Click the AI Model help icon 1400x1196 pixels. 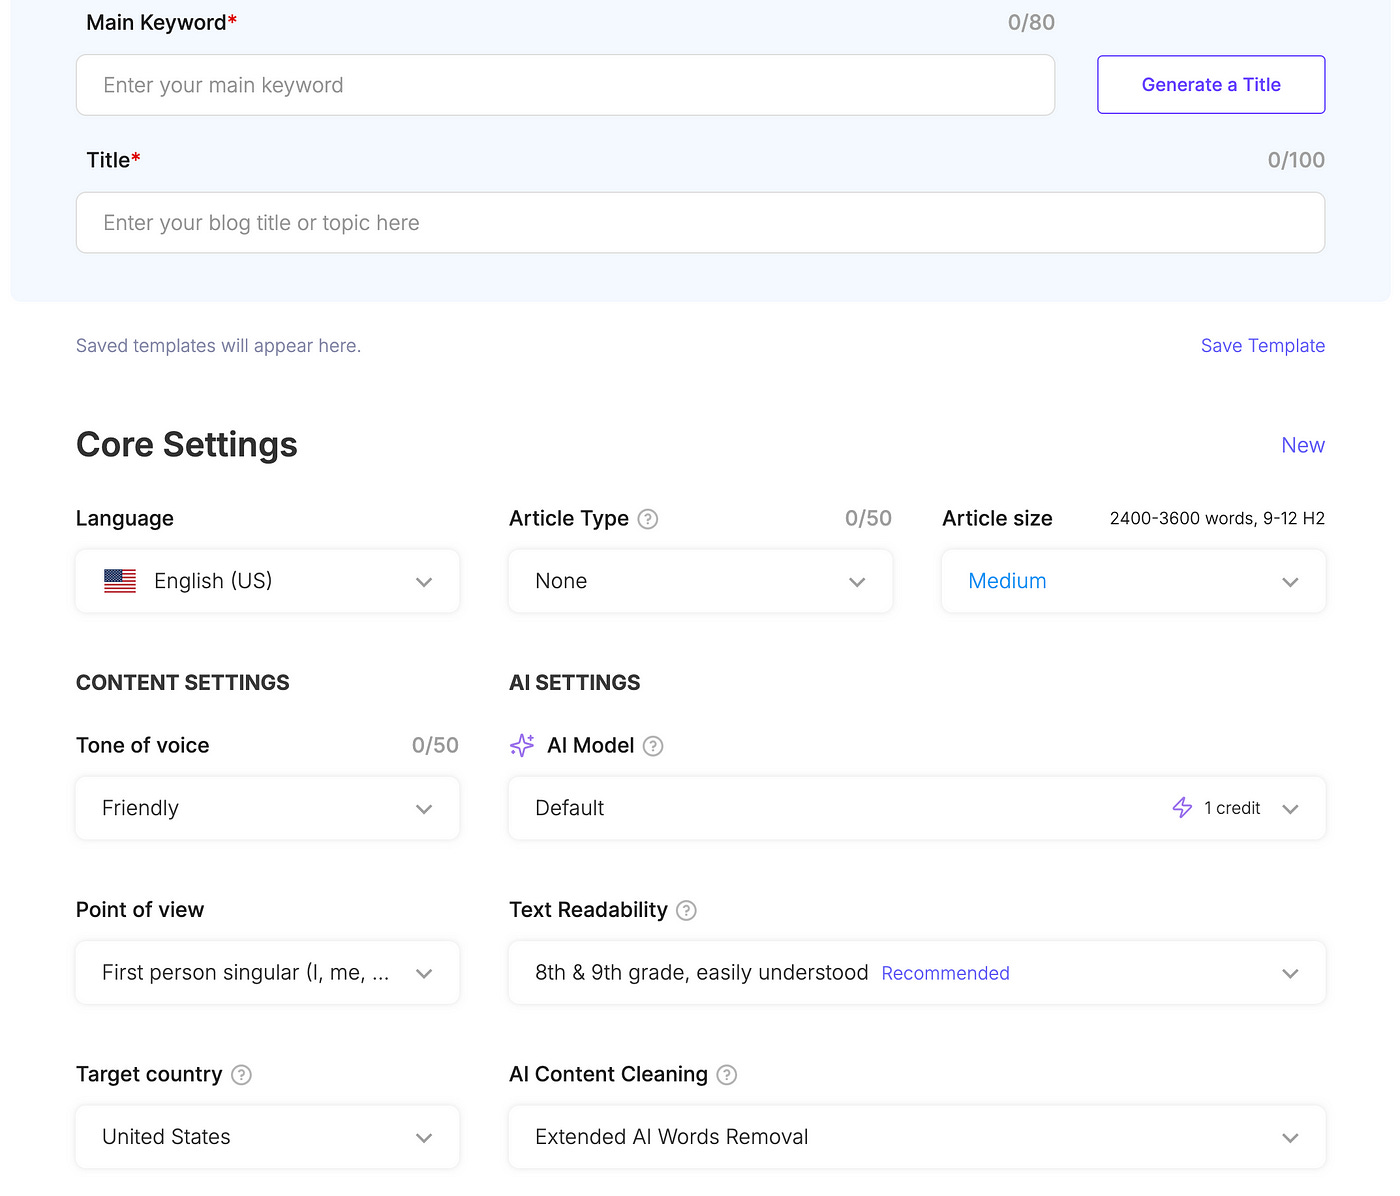click(x=653, y=745)
